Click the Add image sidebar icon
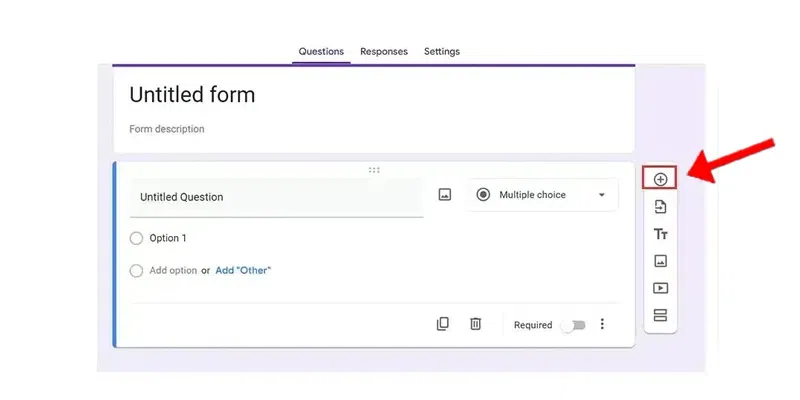Screen dimensions: 800x400 pos(660,261)
